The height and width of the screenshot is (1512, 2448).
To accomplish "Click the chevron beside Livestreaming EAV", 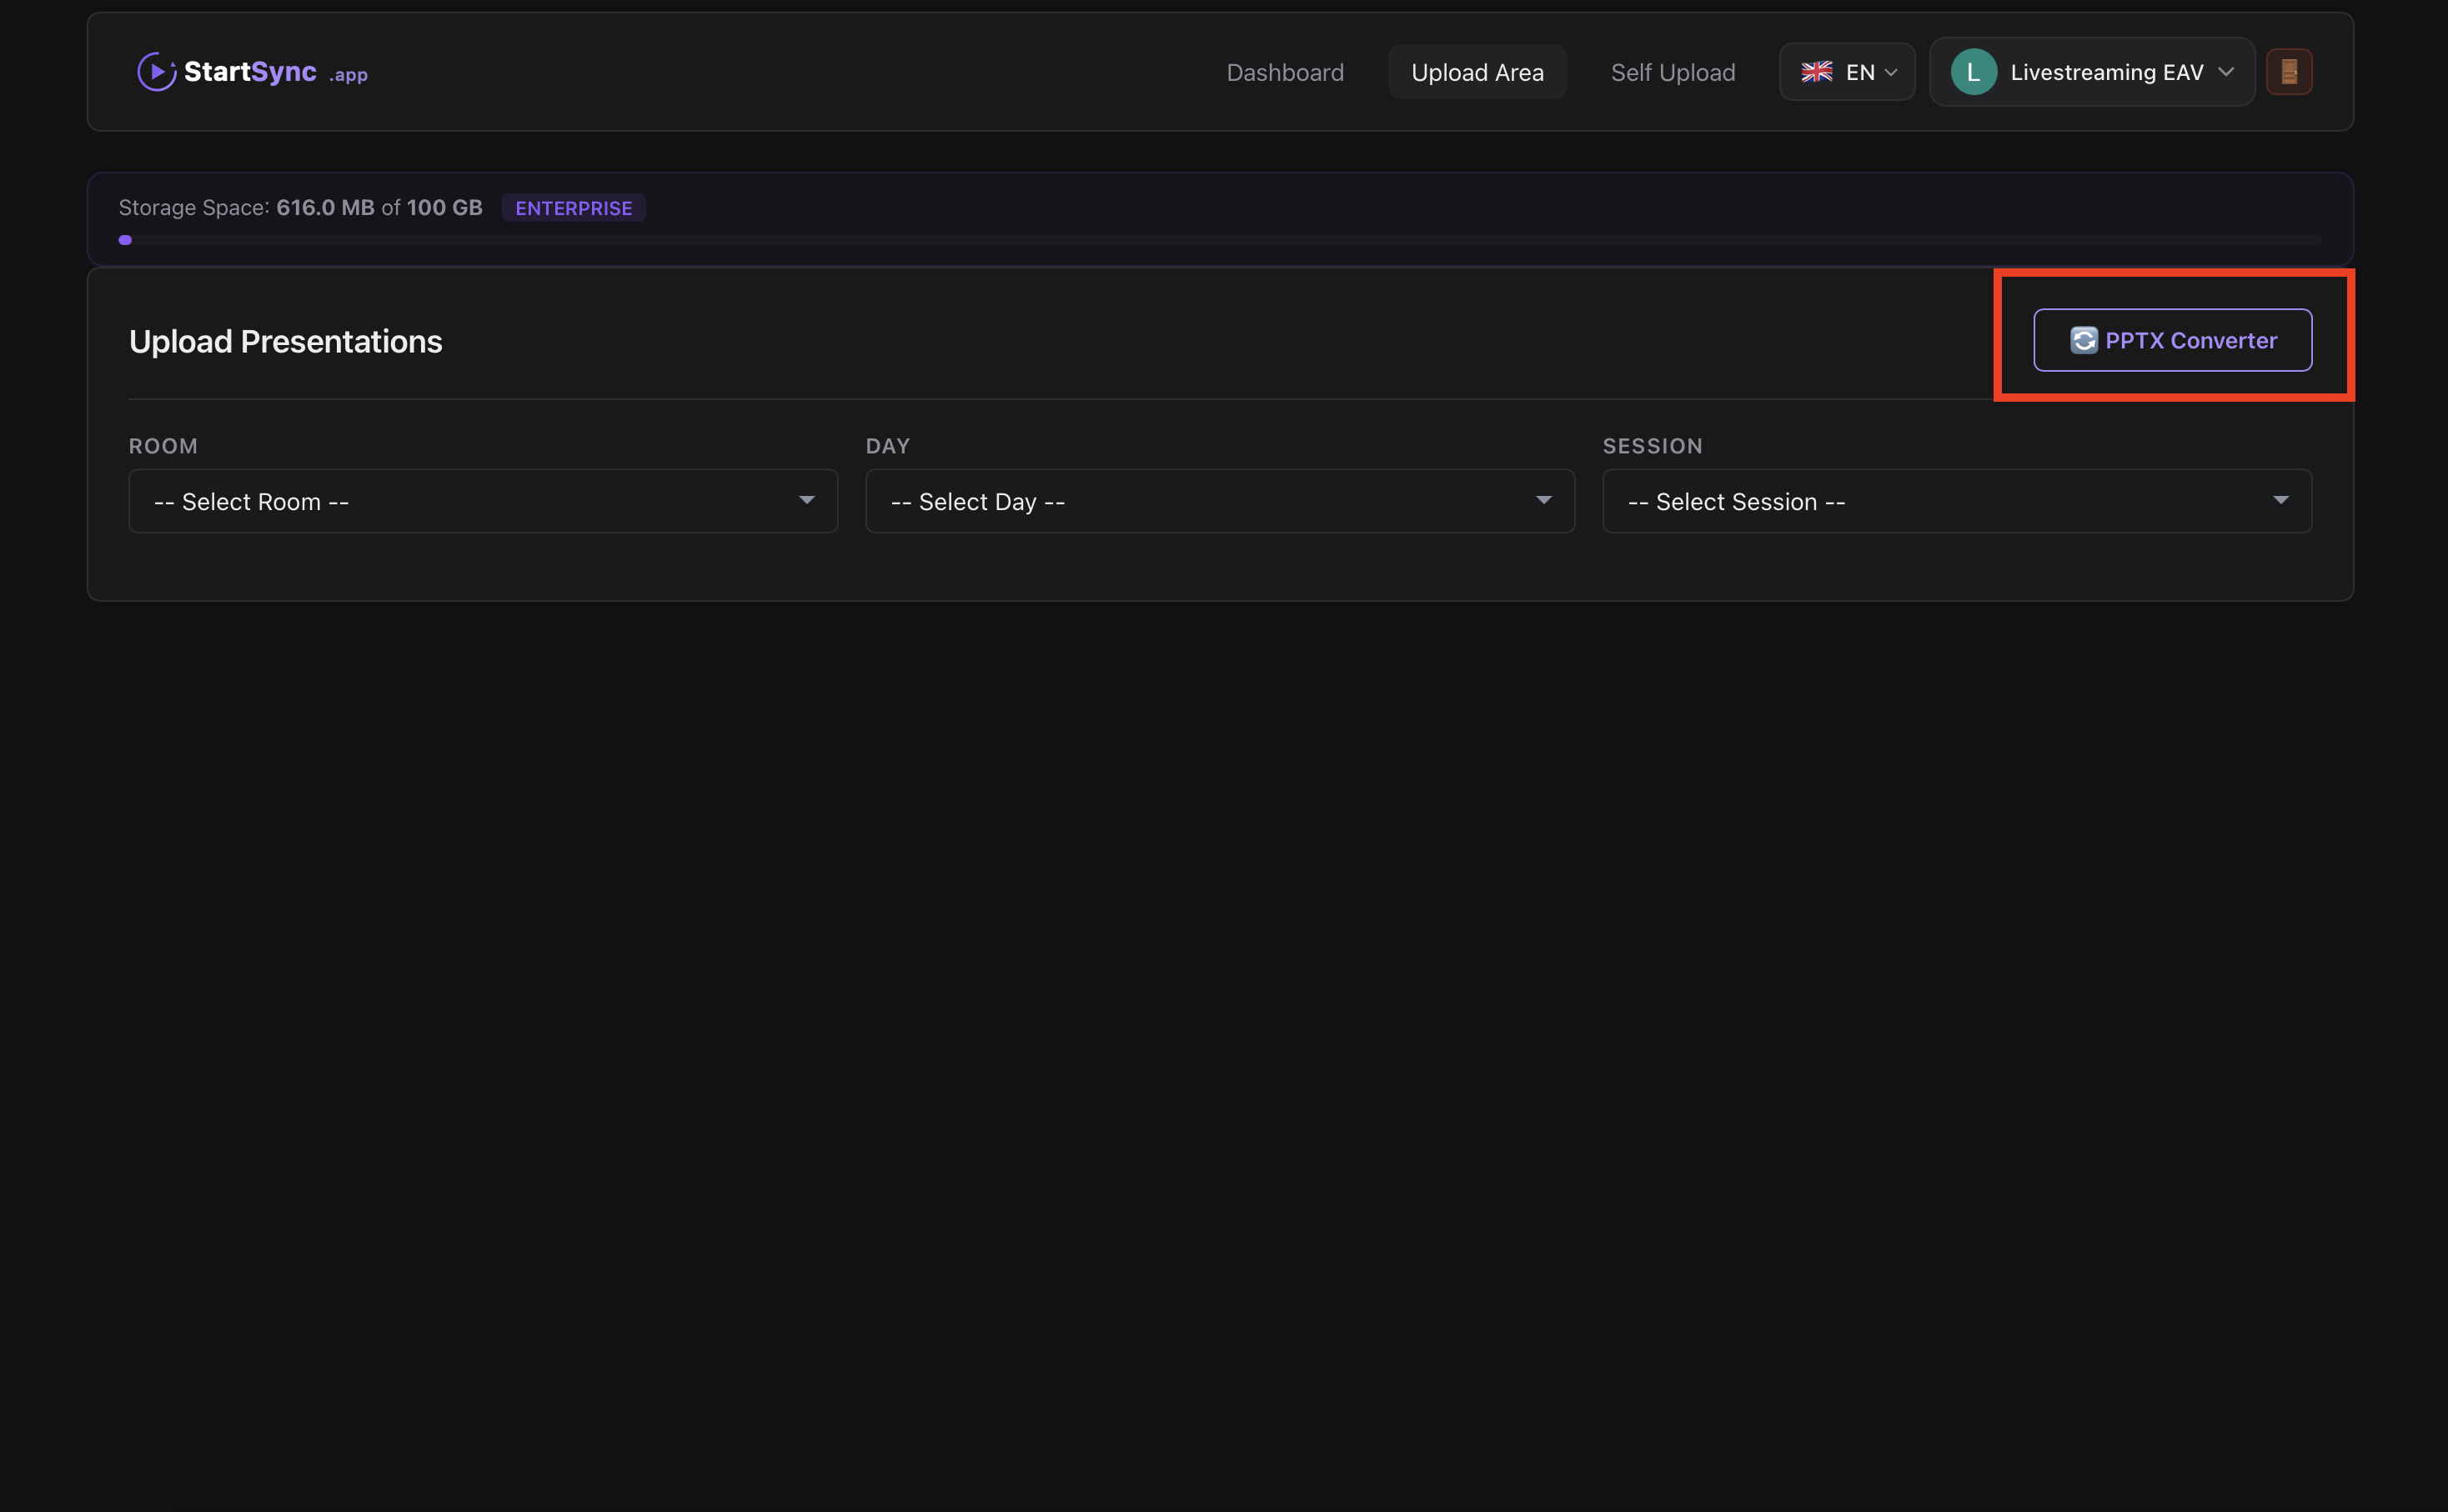I will coord(2226,72).
